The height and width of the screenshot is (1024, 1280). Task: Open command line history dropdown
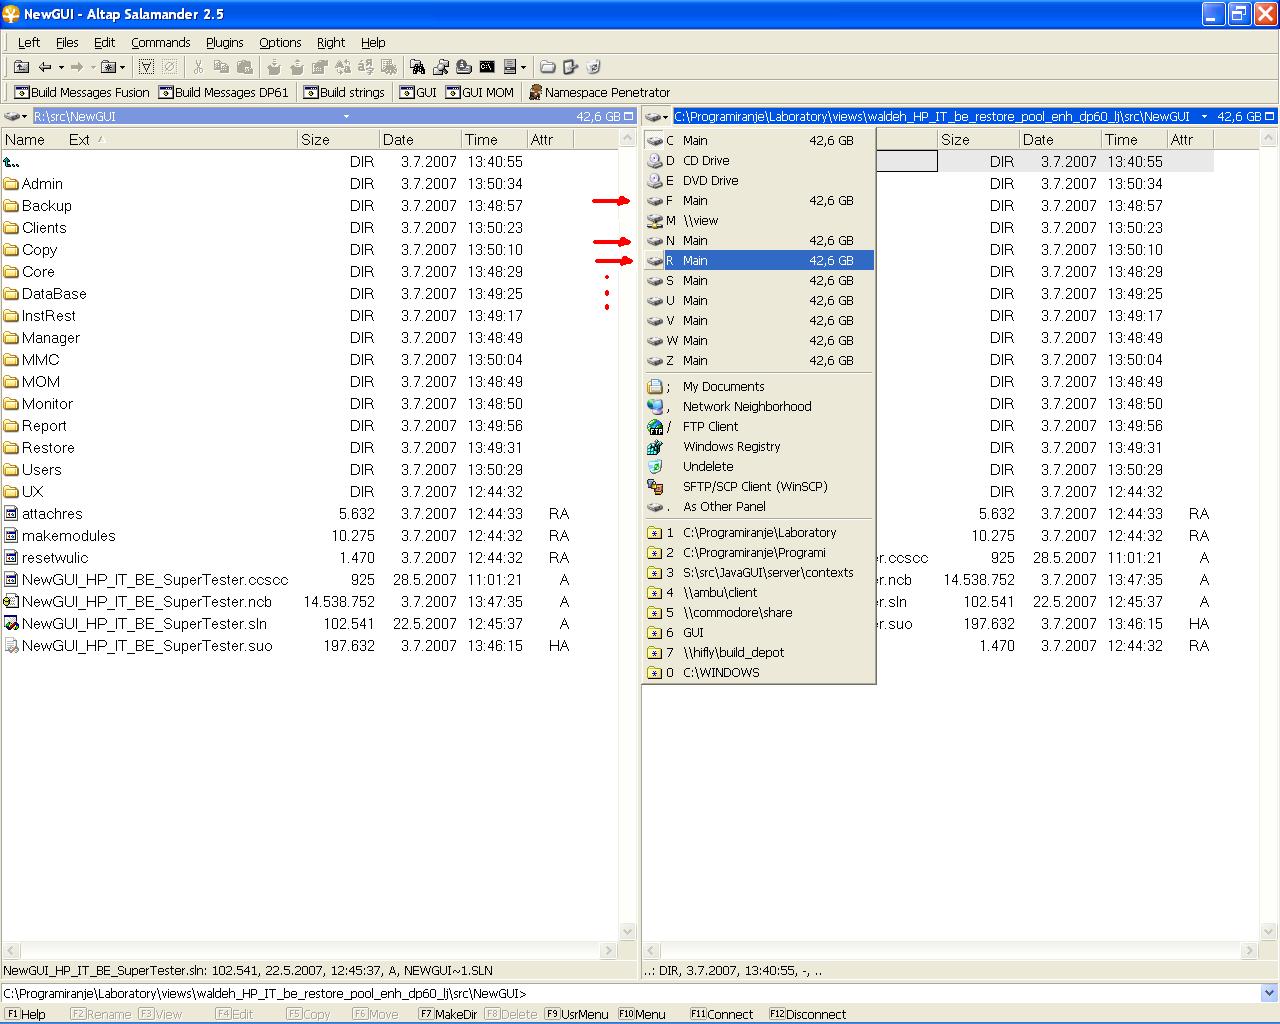click(1270, 994)
